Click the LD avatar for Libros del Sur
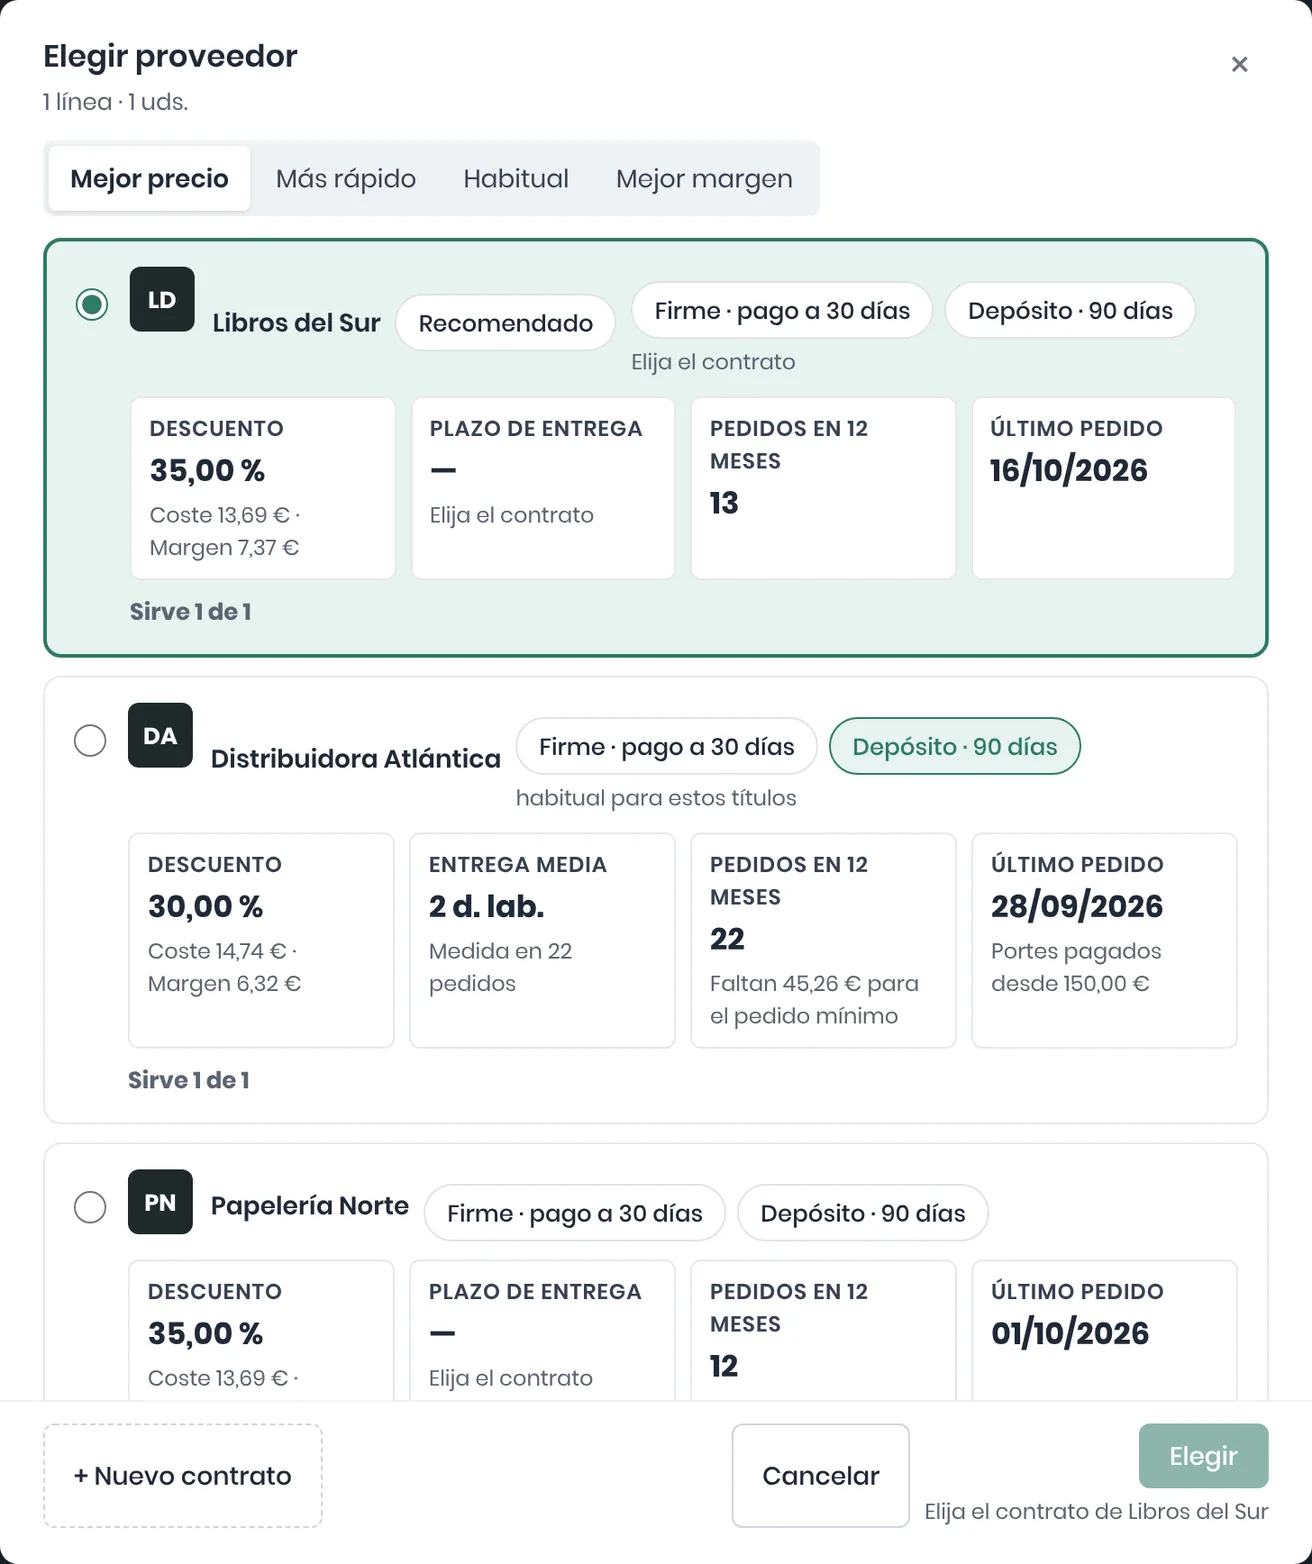The height and width of the screenshot is (1564, 1312). click(x=162, y=300)
